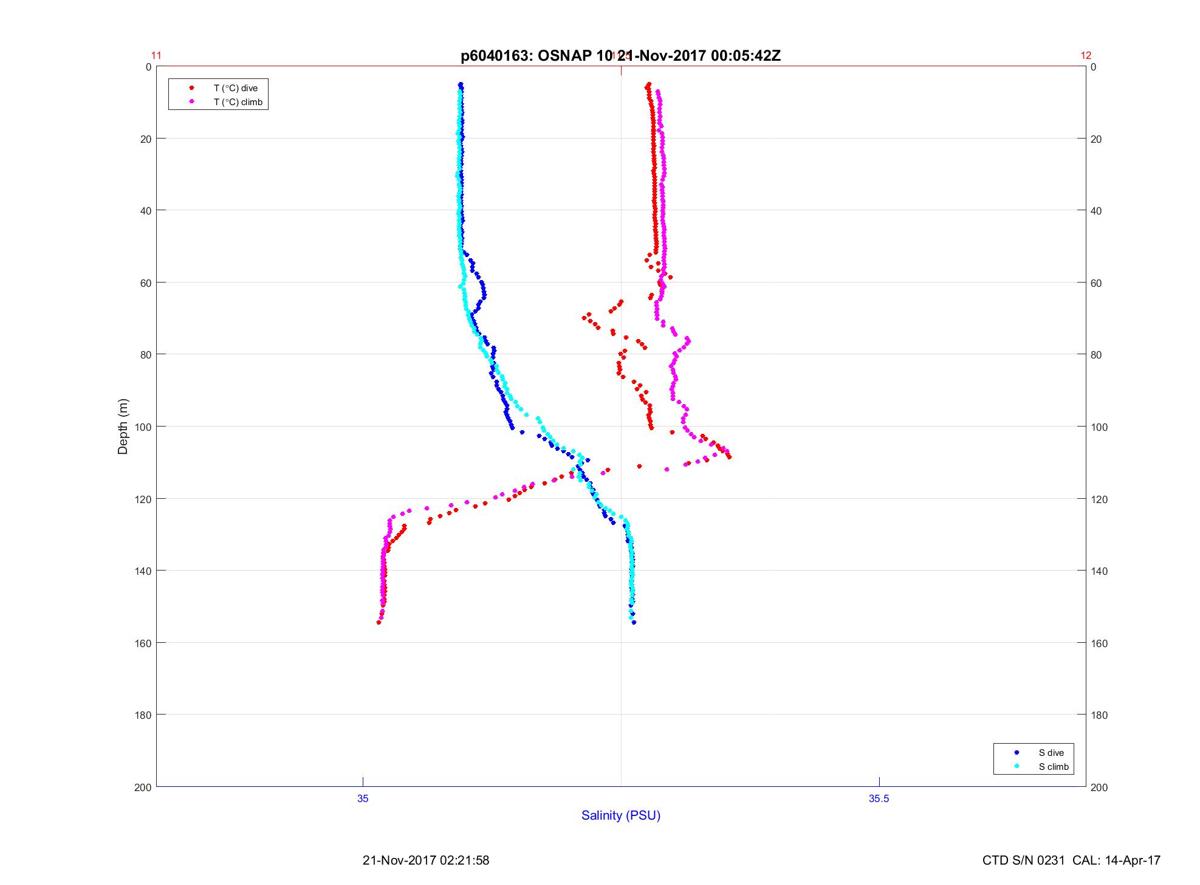Click the '180' tick on the left depth axis

(x=142, y=715)
